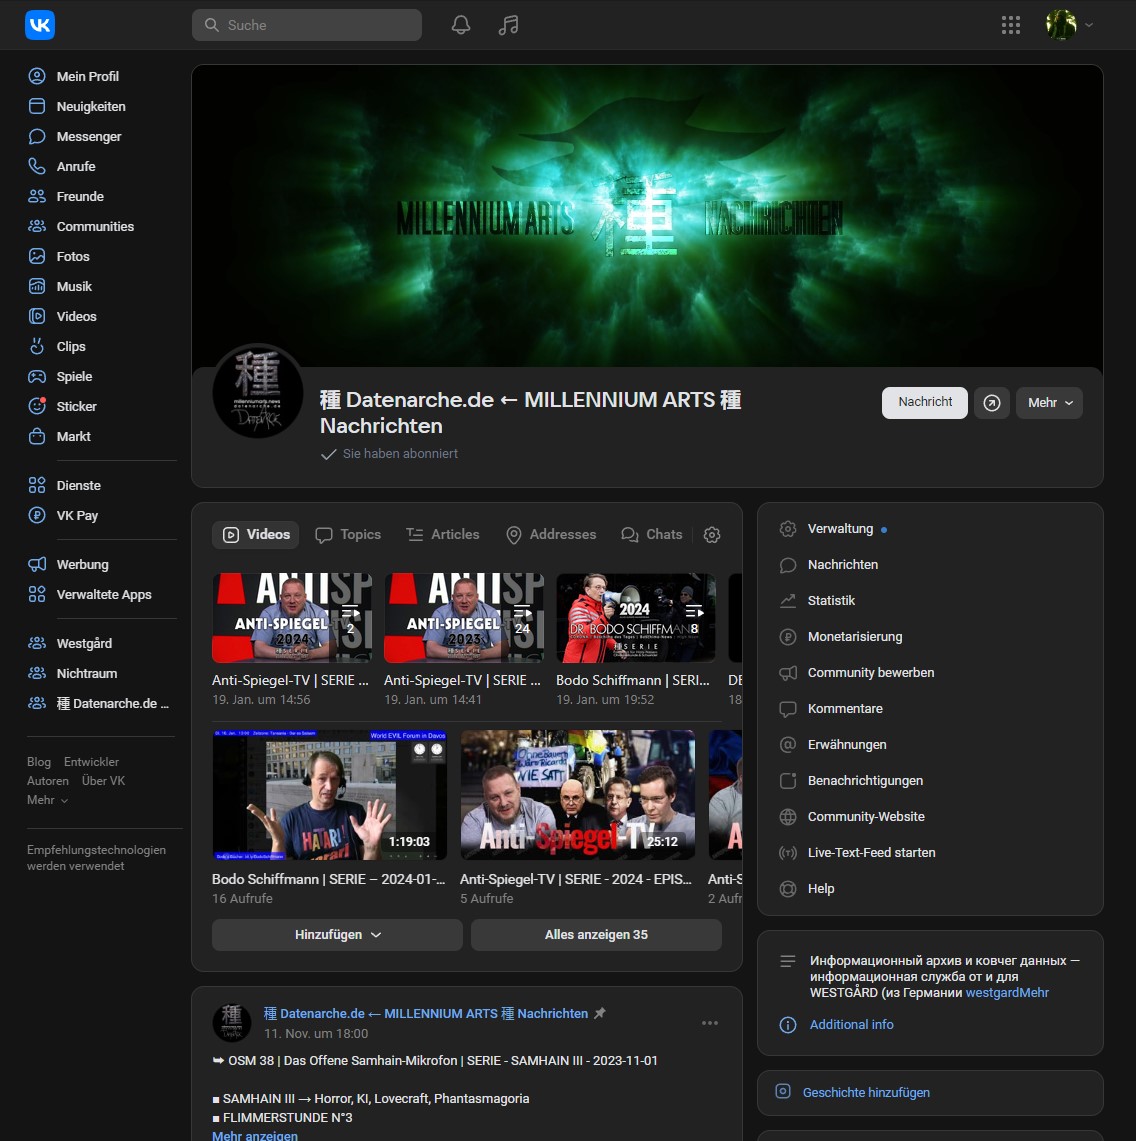This screenshot has height=1141, width=1136.
Task: Click the three-dot menu on pinned post
Action: click(710, 1022)
